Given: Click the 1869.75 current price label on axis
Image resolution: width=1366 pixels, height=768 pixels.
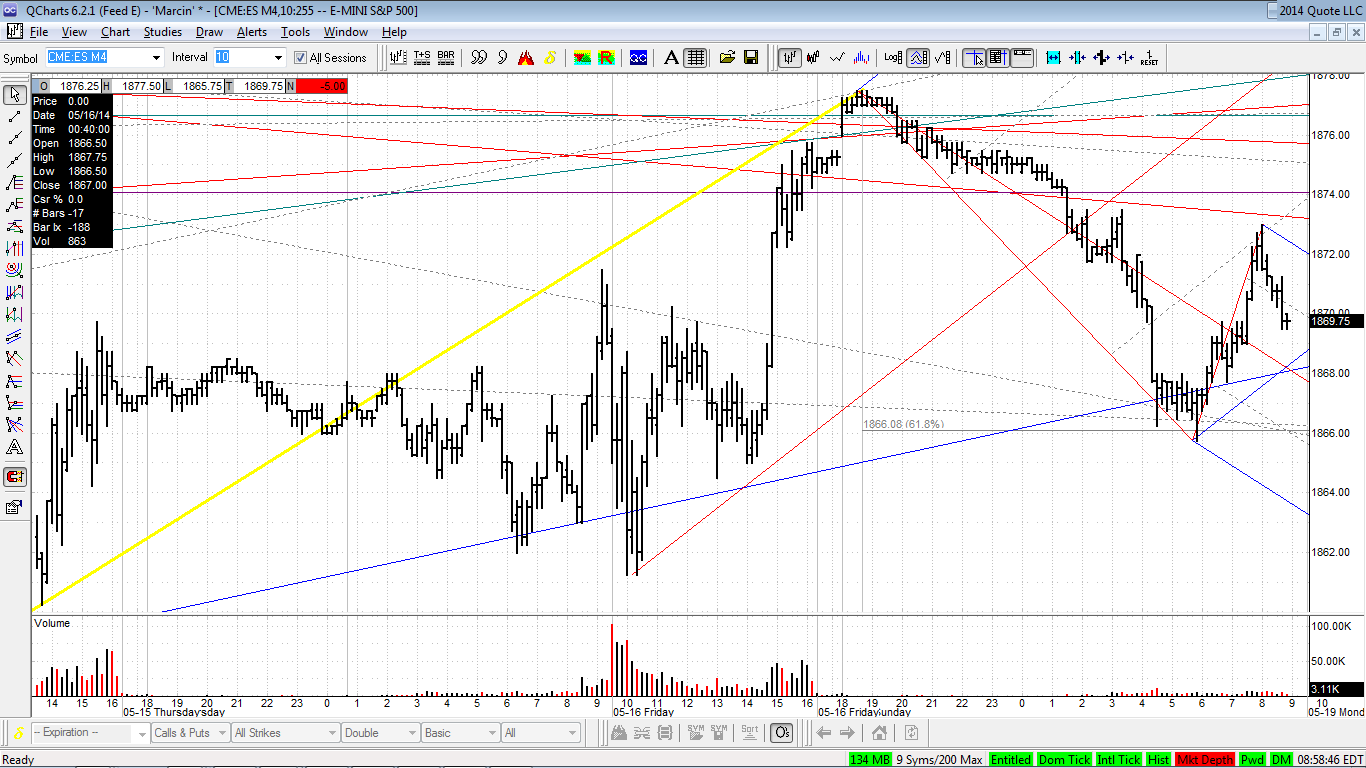Looking at the screenshot, I should (x=1336, y=321).
